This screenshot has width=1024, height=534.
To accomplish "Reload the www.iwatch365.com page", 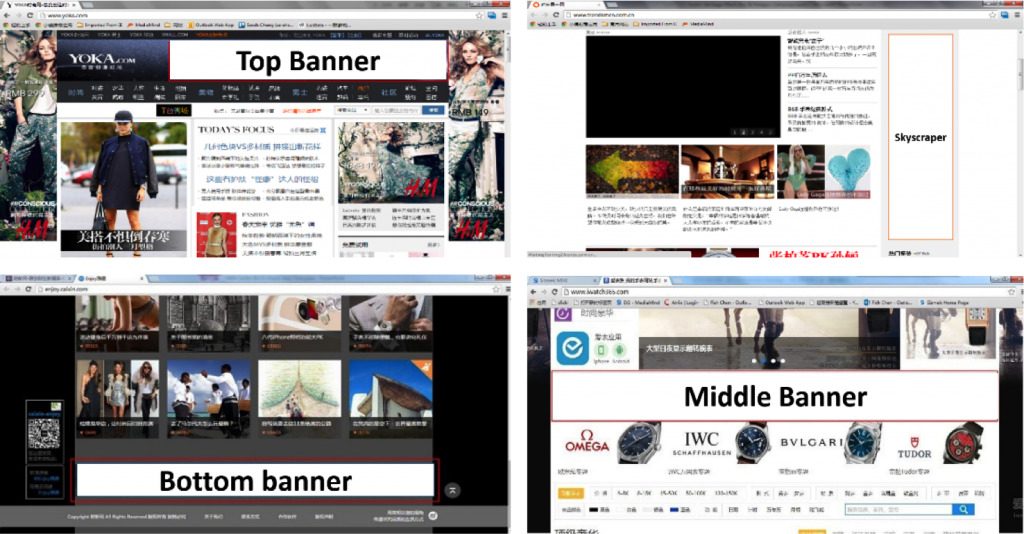I will point(555,292).
